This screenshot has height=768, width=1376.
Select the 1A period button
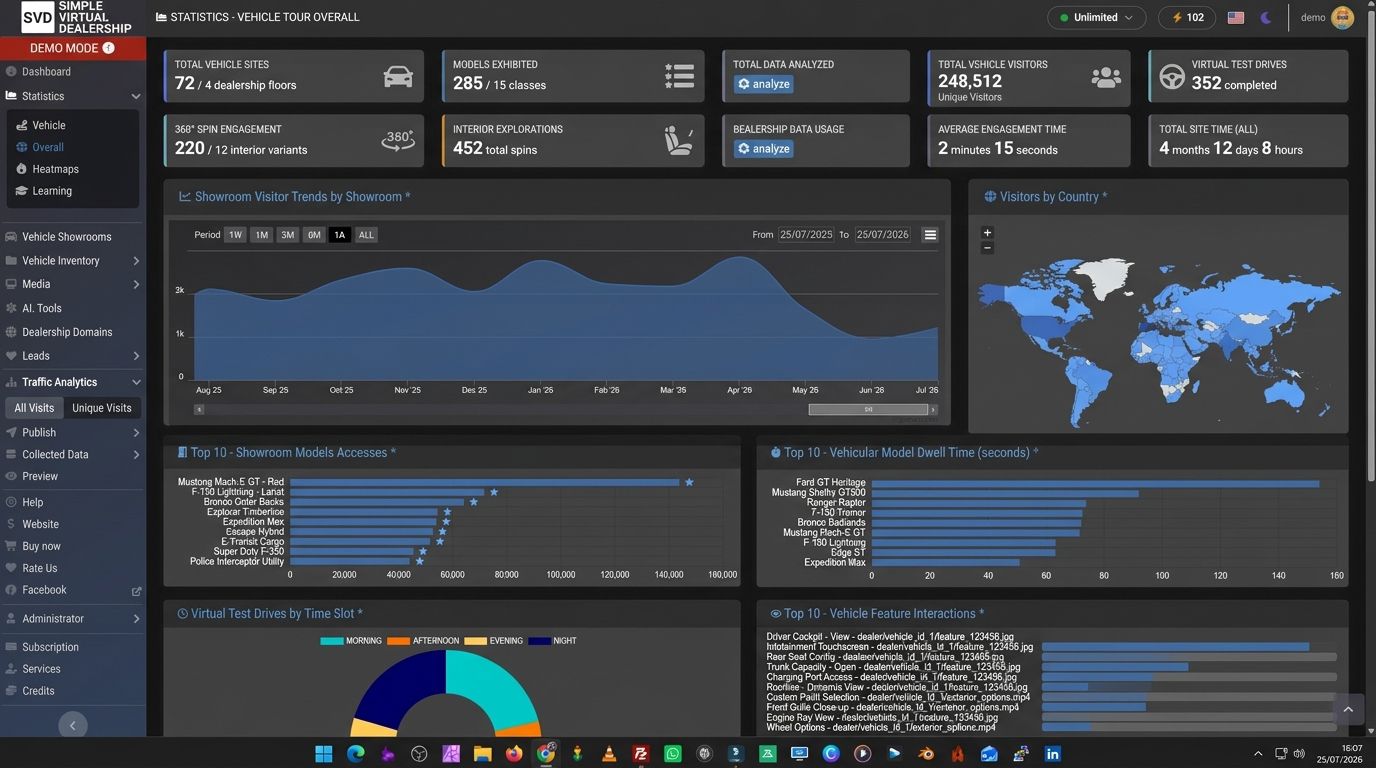coord(340,235)
